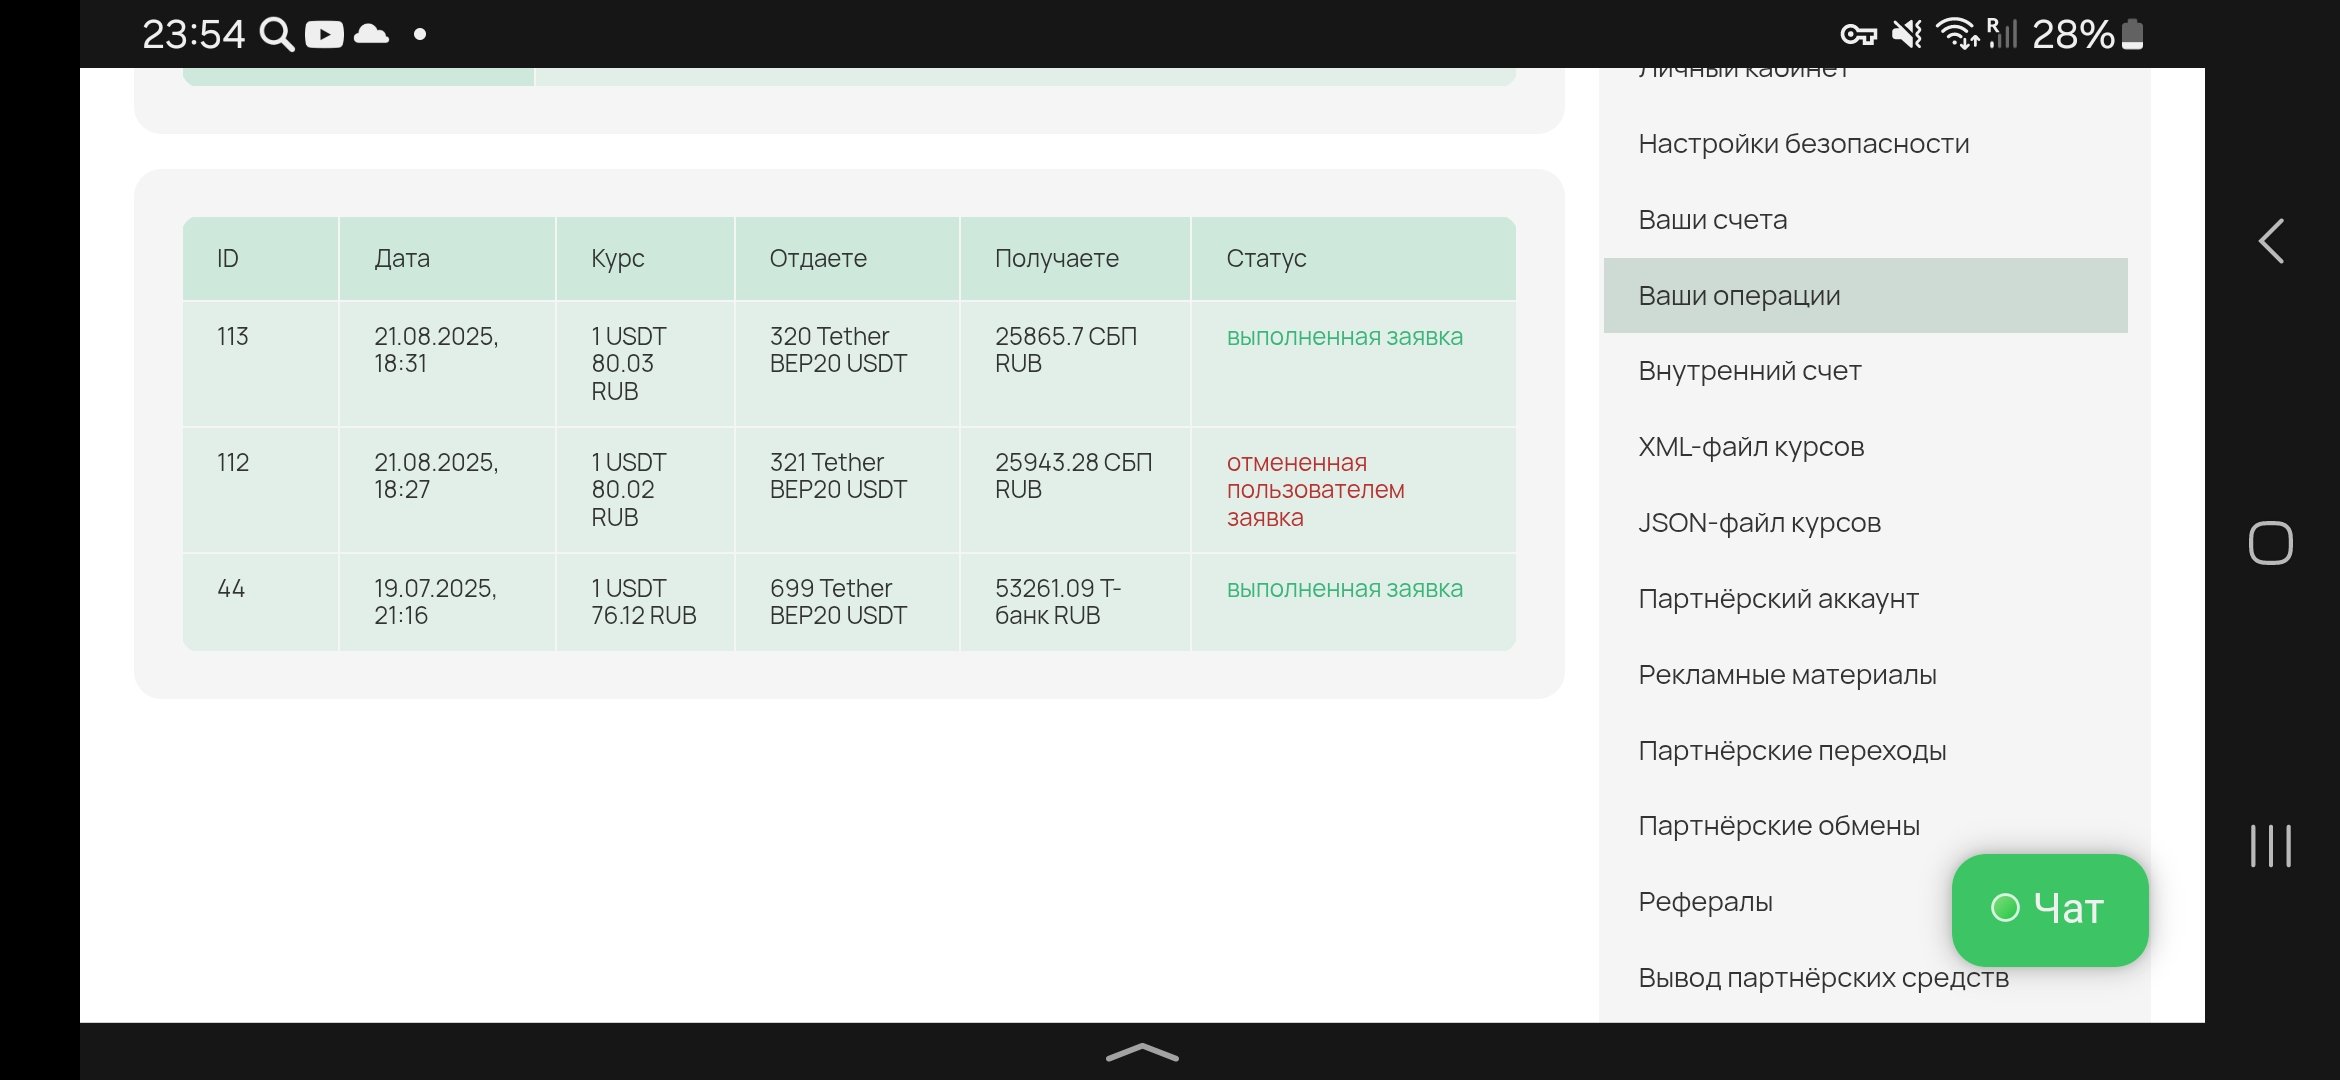
Task: Tap the Wi-Fi status icon
Action: tap(1956, 35)
